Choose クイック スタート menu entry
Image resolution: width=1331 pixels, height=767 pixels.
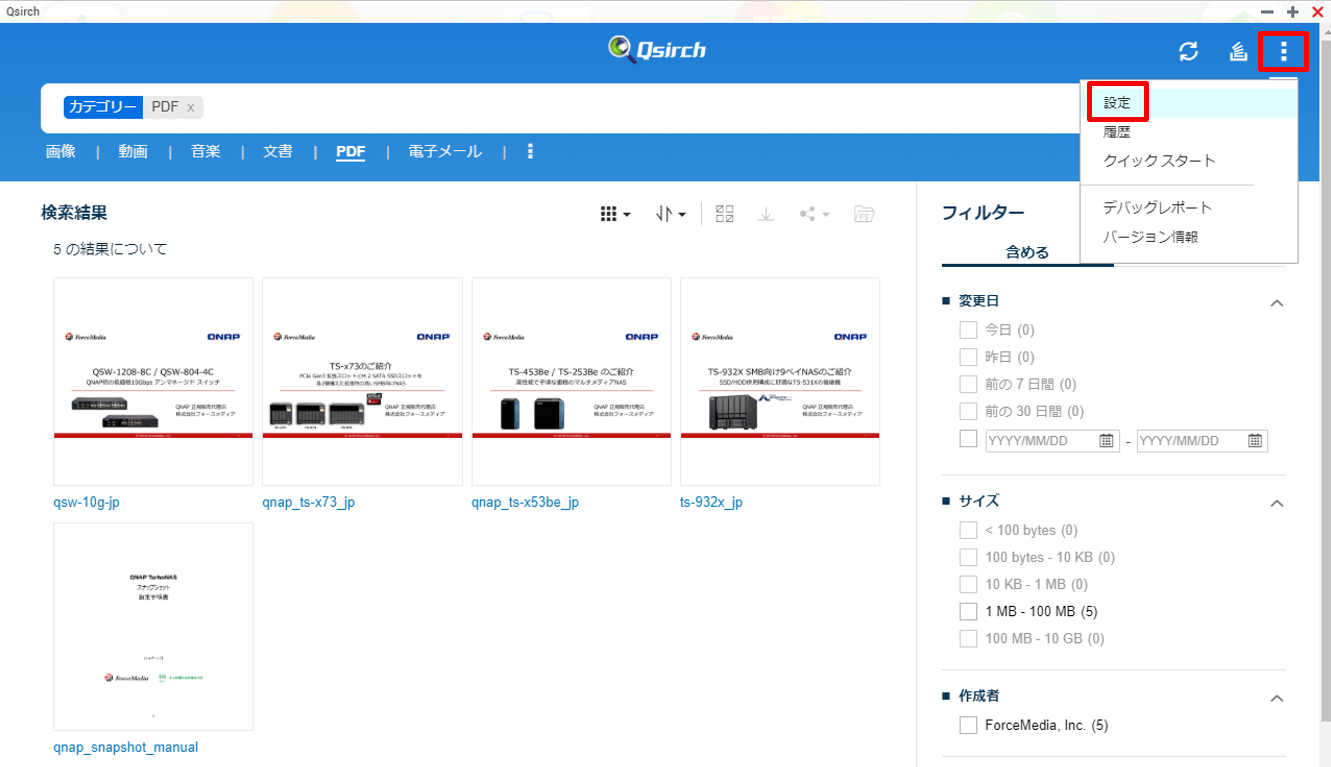1159,161
